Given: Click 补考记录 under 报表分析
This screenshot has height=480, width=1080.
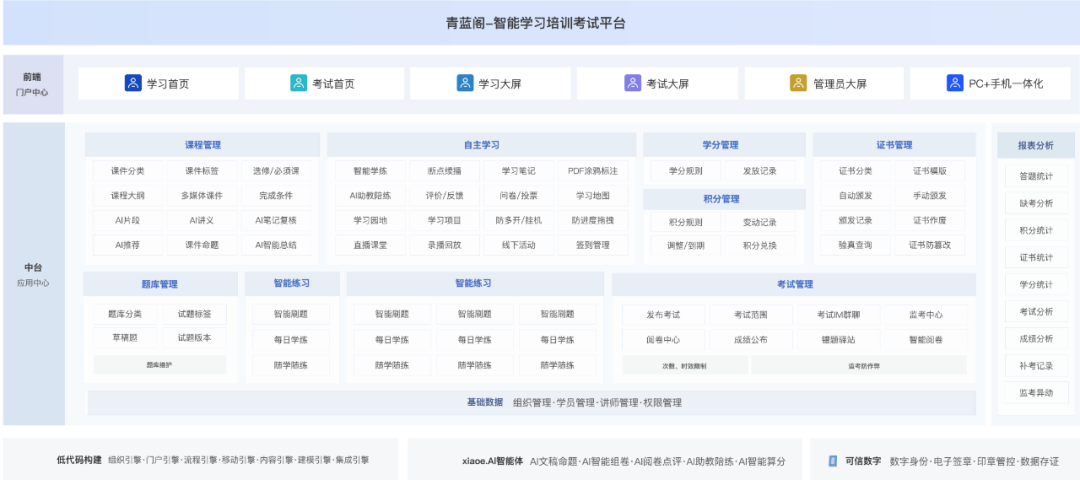Looking at the screenshot, I should click(x=1036, y=366).
